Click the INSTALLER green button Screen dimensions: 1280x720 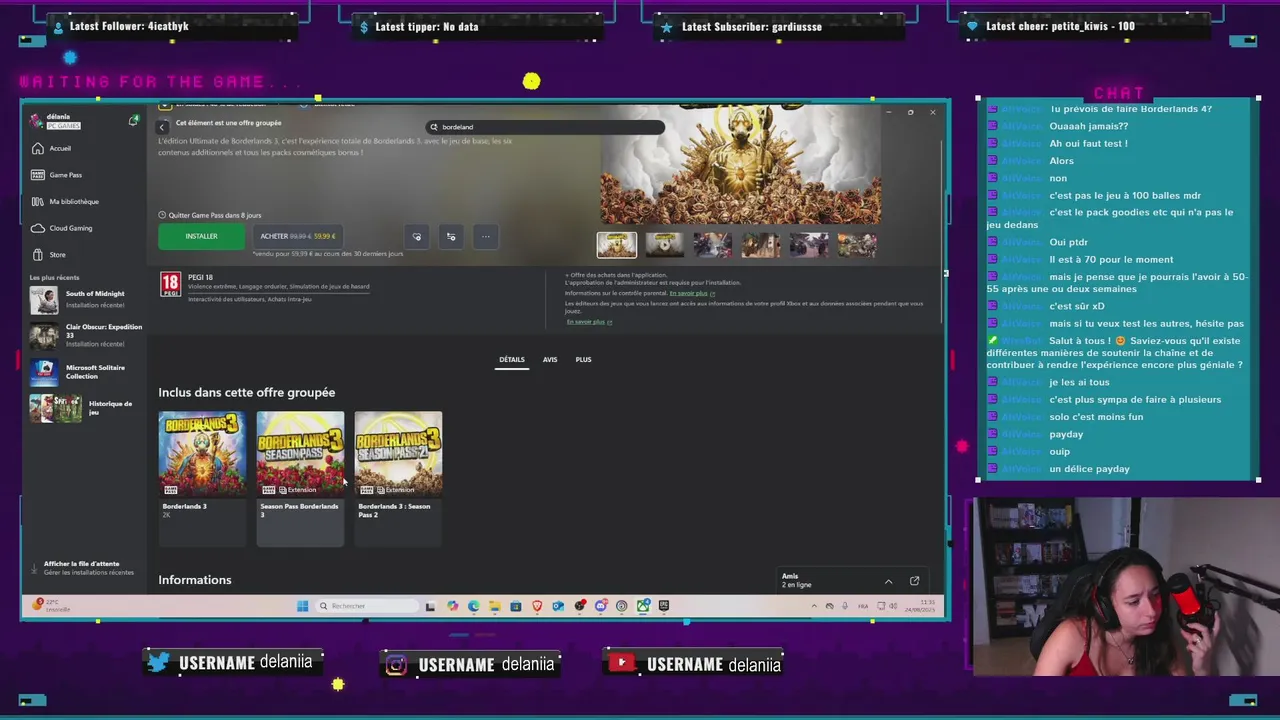201,236
